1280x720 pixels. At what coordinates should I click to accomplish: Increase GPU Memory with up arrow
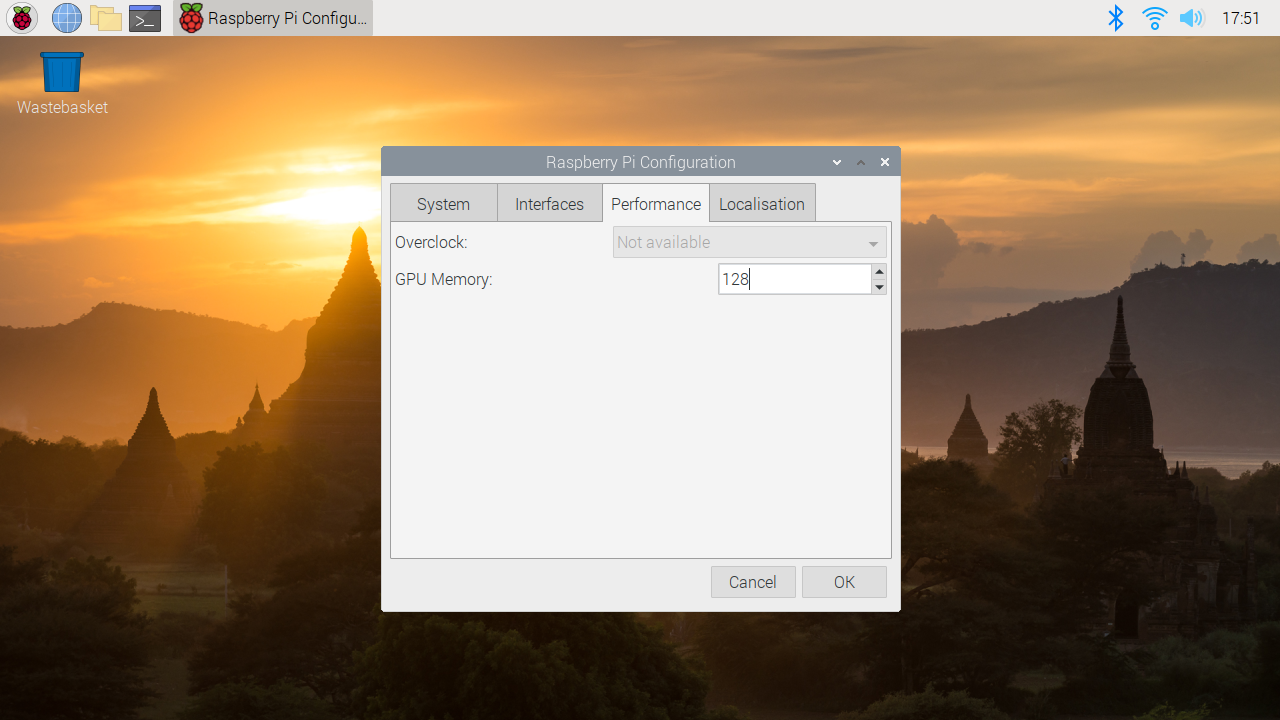pyautogui.click(x=879, y=271)
